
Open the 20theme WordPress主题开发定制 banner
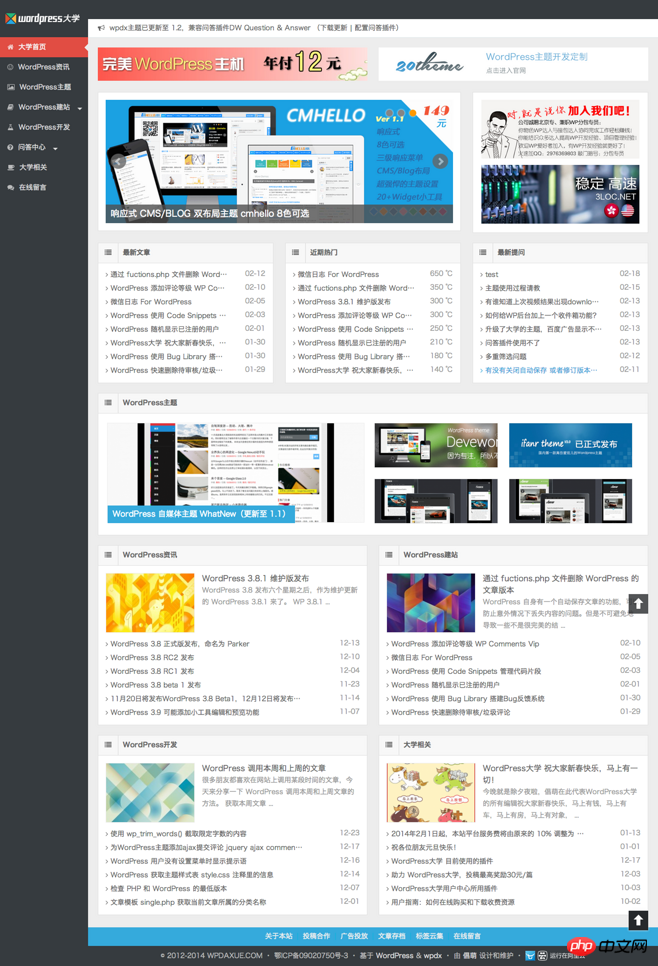(513, 64)
